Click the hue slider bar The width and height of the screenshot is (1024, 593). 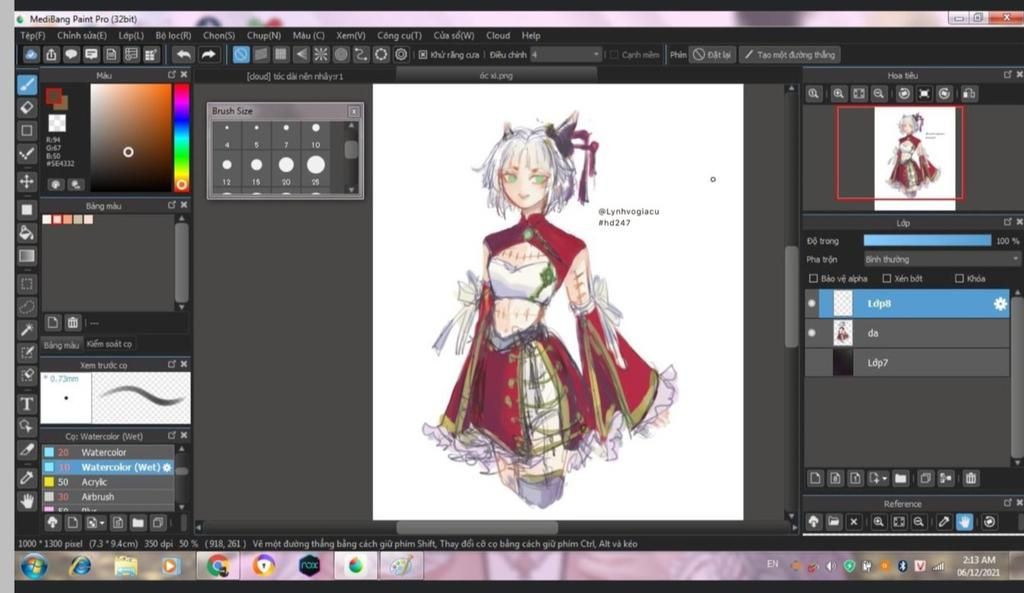point(182,137)
